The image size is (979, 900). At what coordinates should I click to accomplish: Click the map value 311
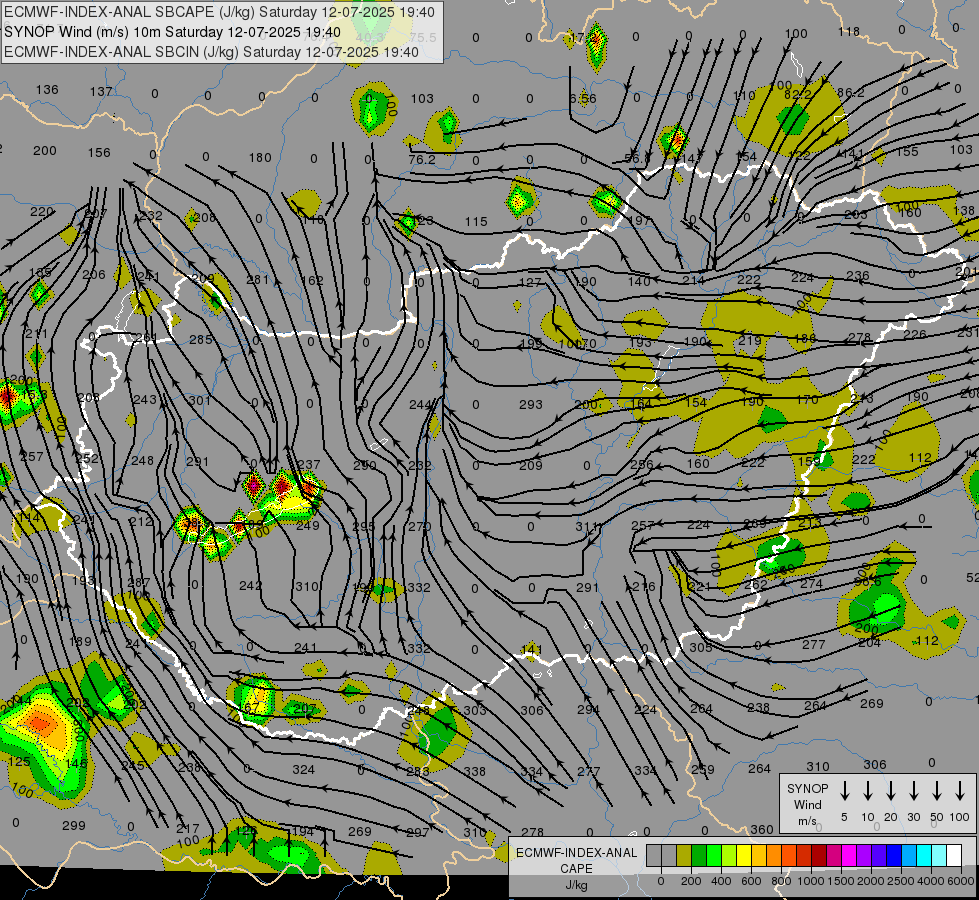pos(587,527)
